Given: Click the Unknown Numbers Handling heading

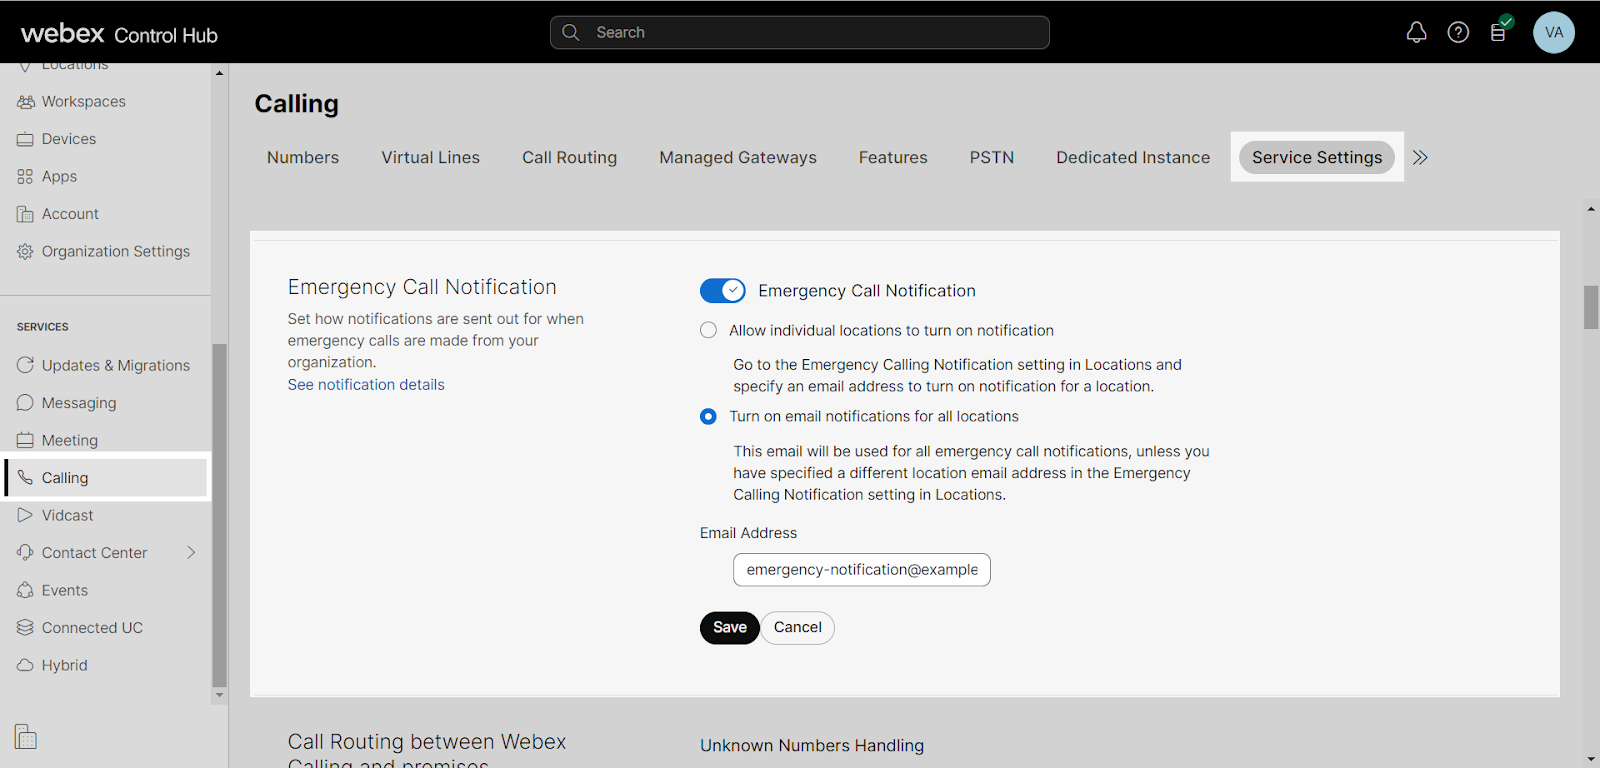Looking at the screenshot, I should coord(812,746).
